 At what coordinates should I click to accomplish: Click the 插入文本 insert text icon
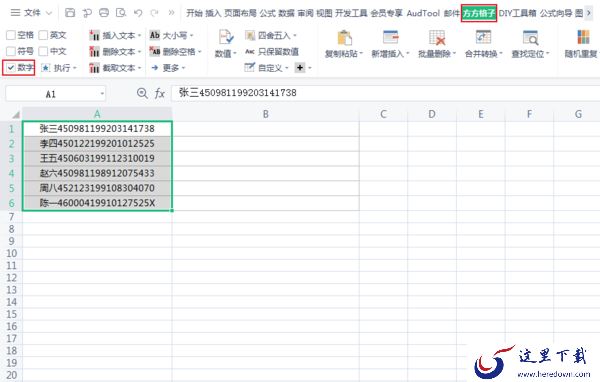pos(94,36)
